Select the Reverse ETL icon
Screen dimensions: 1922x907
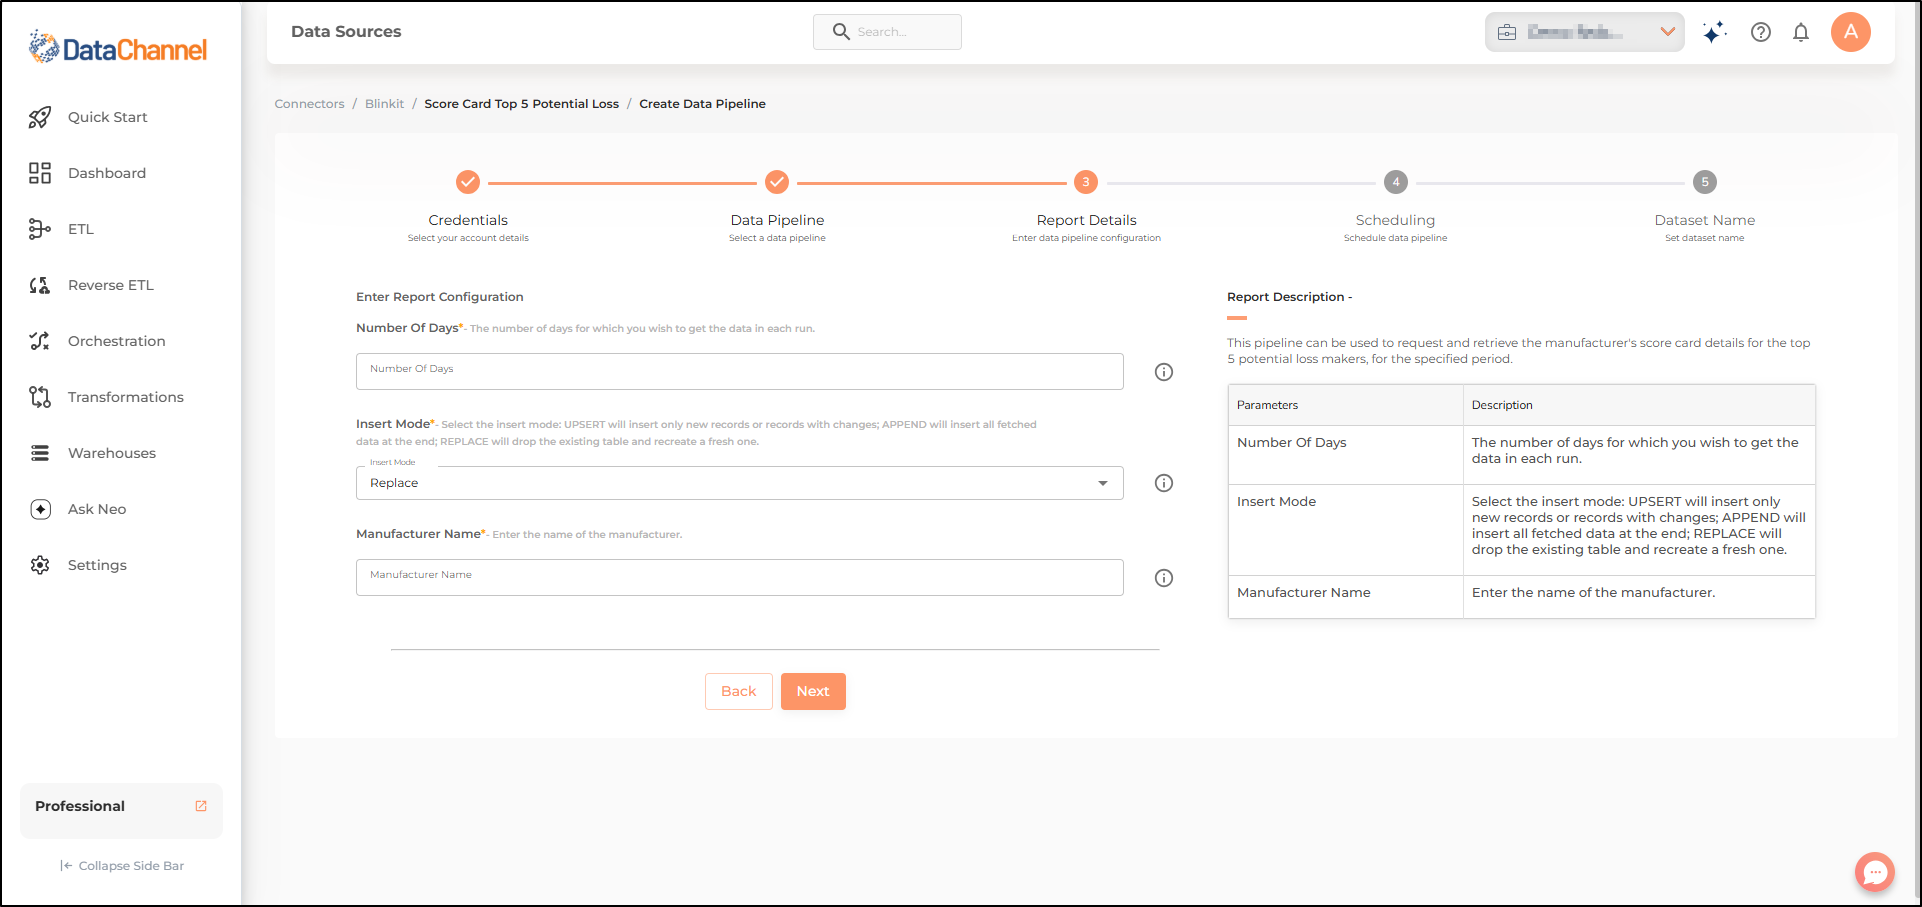point(40,285)
